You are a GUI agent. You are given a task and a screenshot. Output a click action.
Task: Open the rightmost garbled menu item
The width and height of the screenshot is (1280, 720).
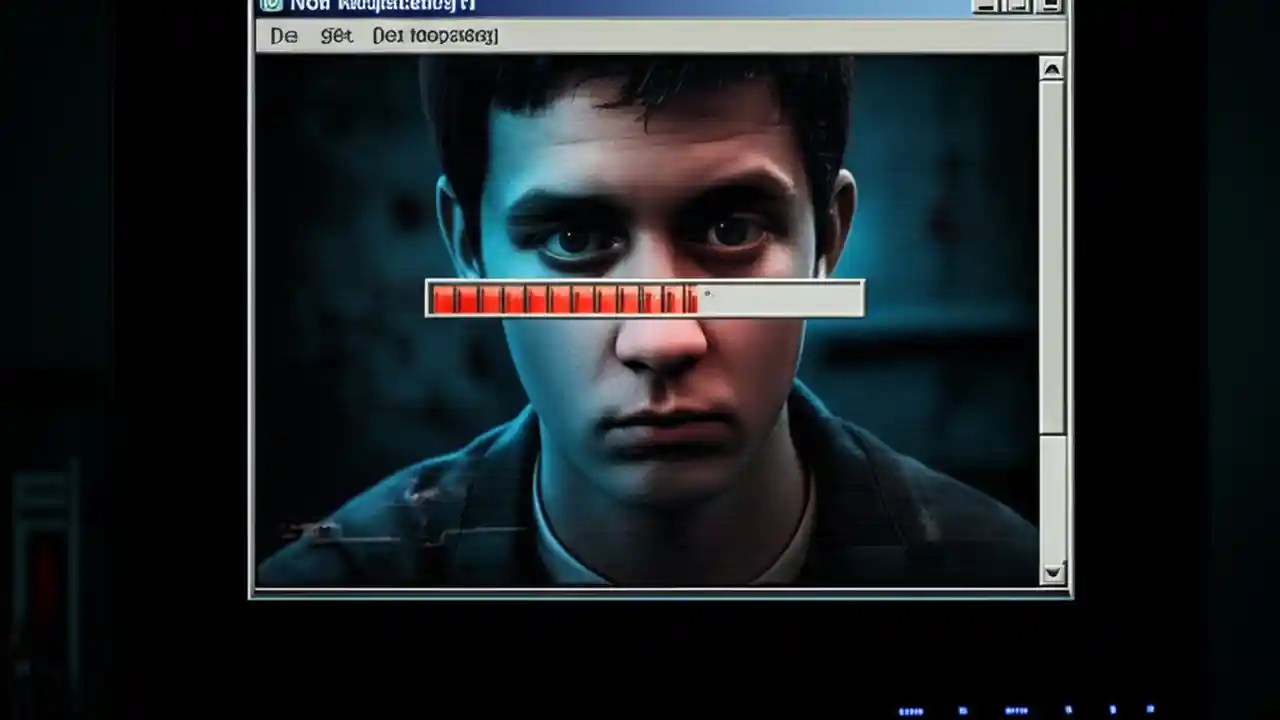[x=437, y=36]
